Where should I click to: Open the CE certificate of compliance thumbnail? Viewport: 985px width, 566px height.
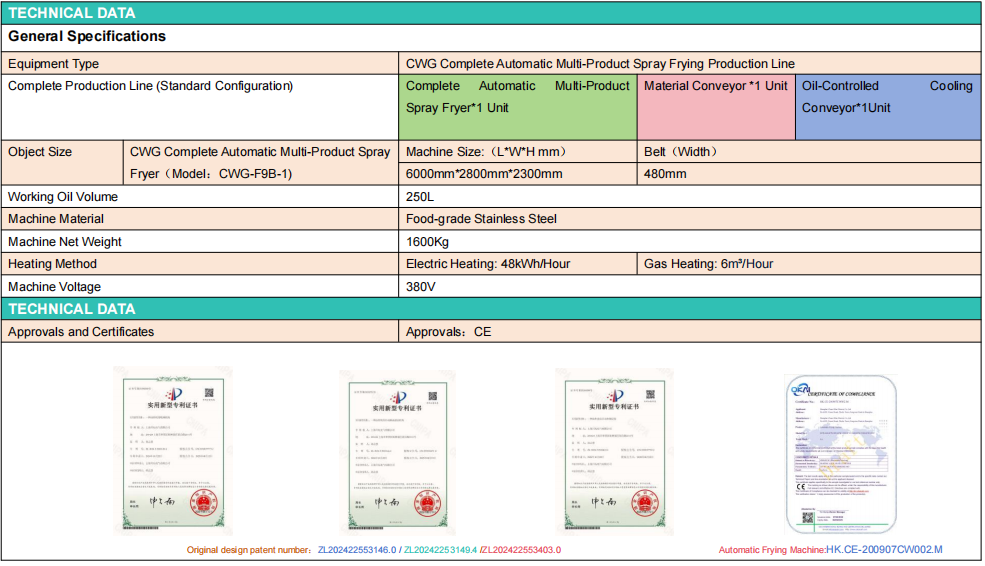[842, 453]
